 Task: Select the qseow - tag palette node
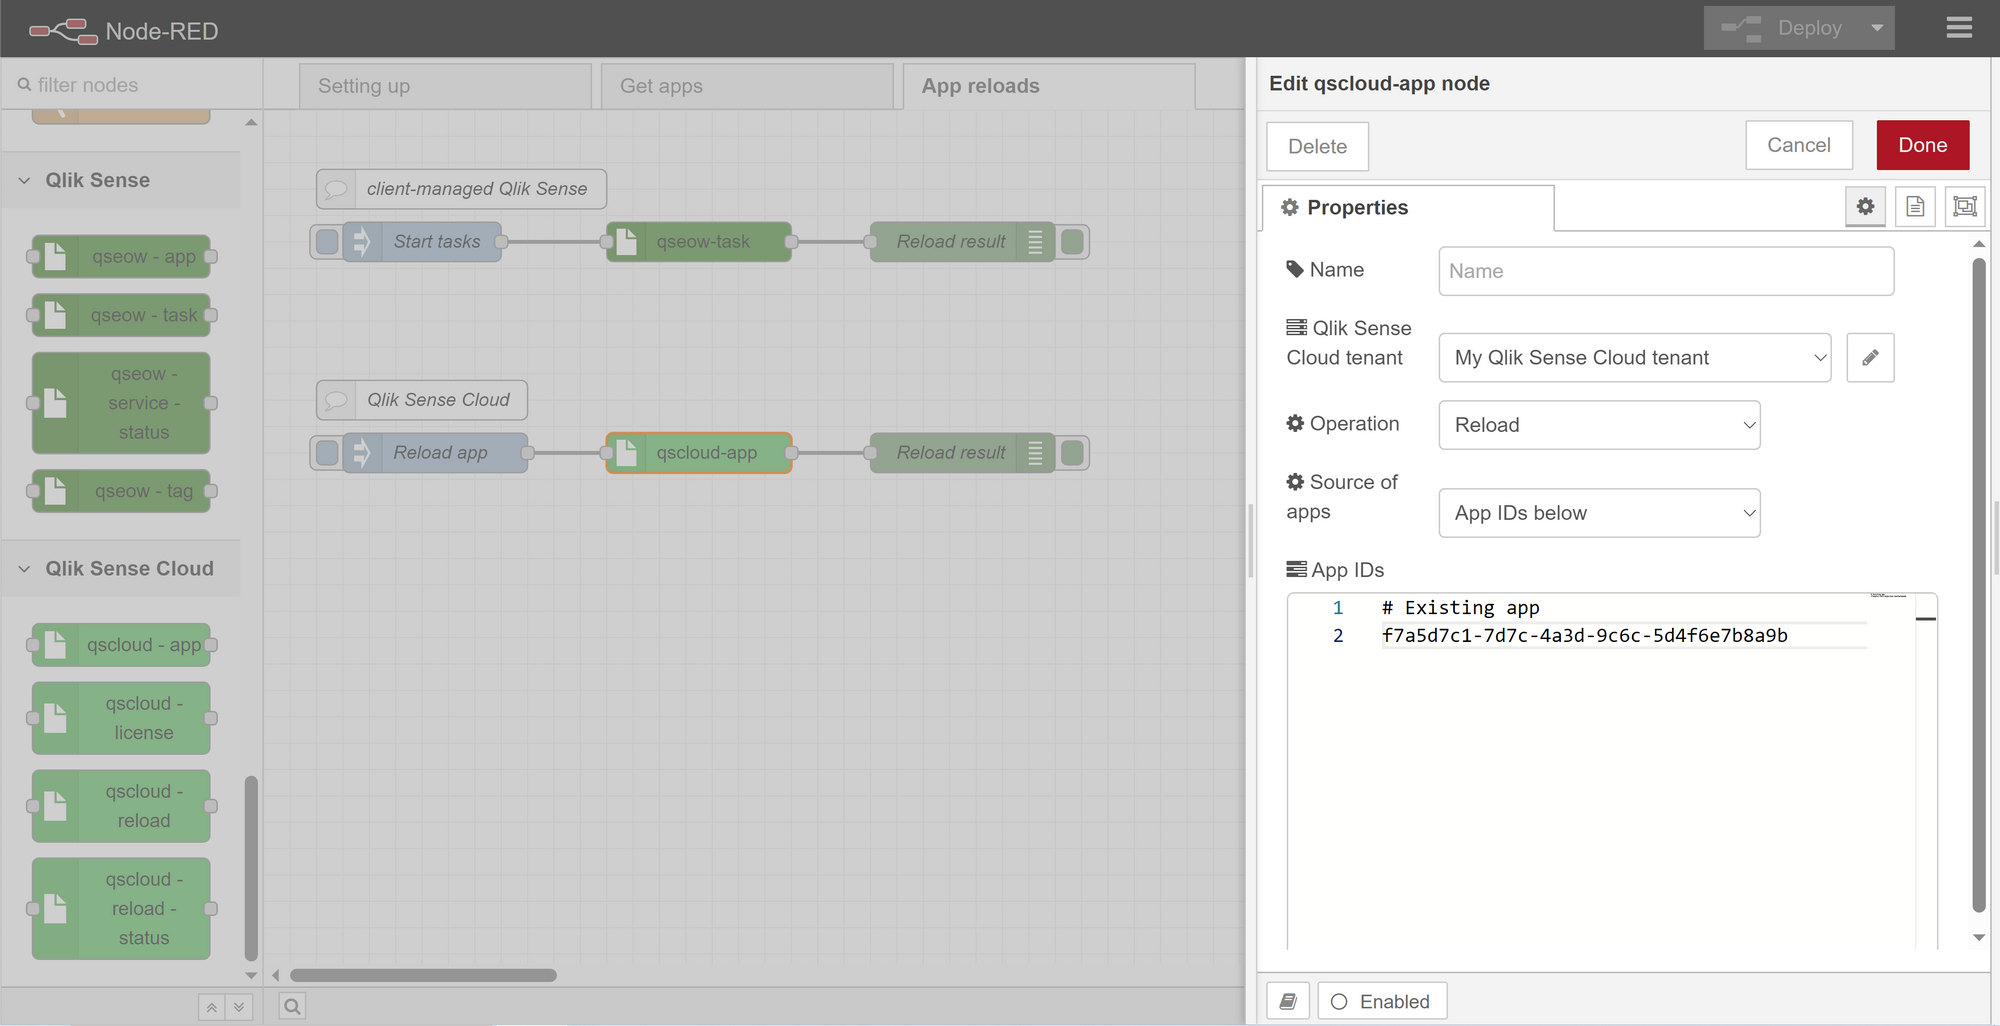[121, 491]
